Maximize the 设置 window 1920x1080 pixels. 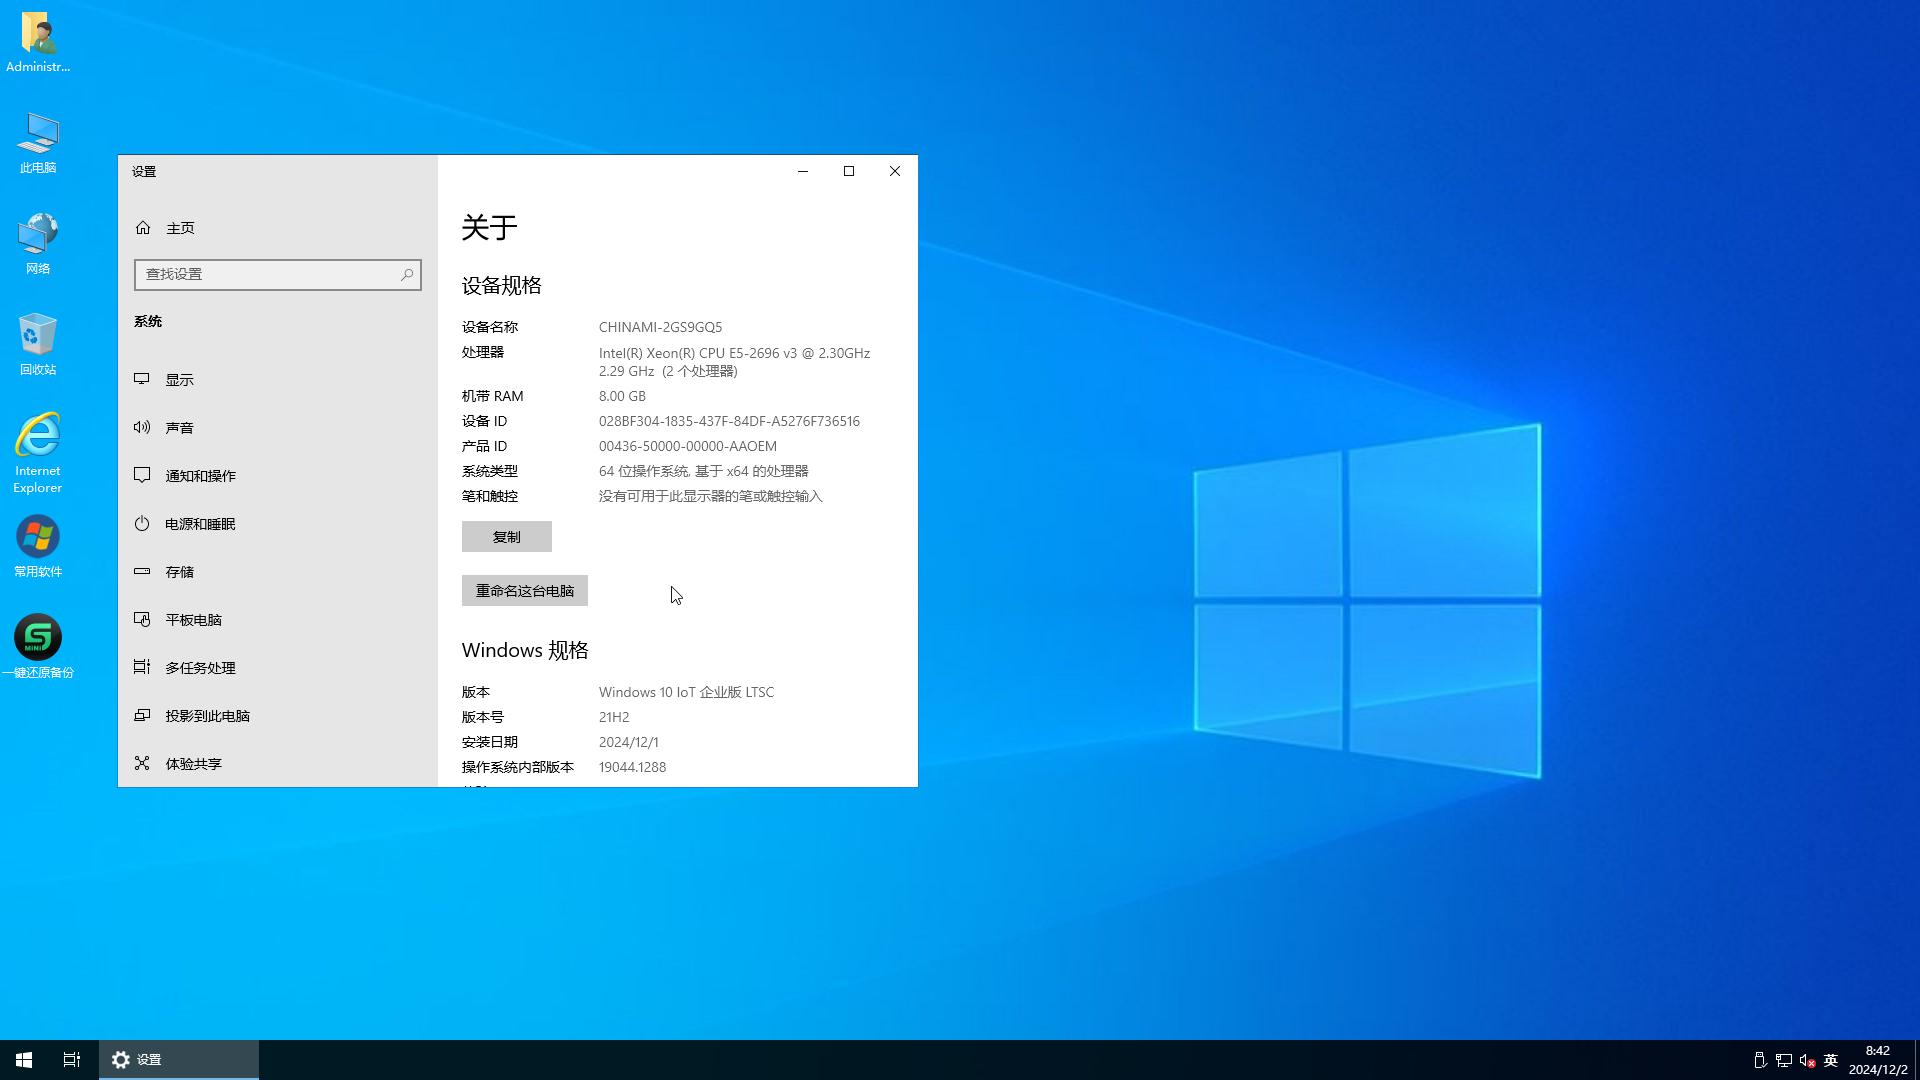(x=849, y=171)
